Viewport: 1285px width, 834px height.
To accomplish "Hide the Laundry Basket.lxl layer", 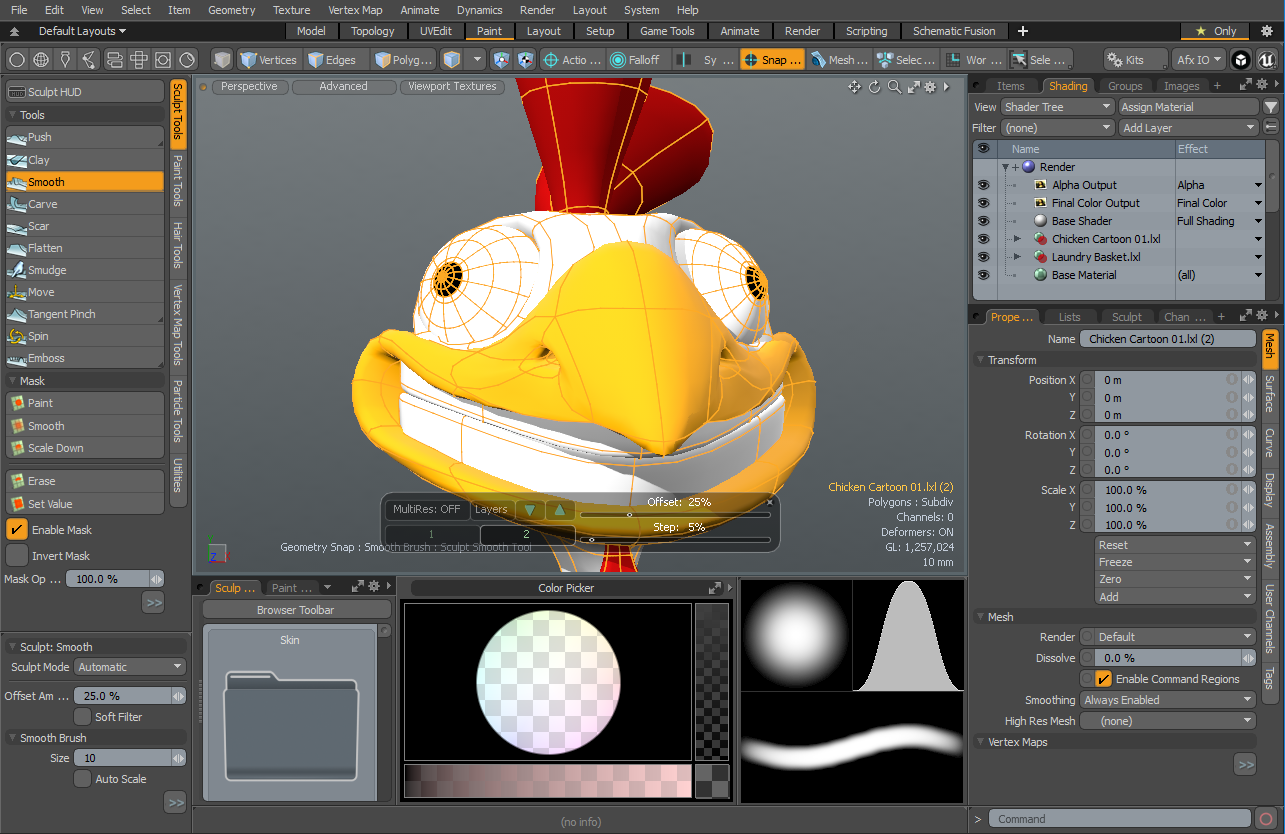I will point(983,257).
